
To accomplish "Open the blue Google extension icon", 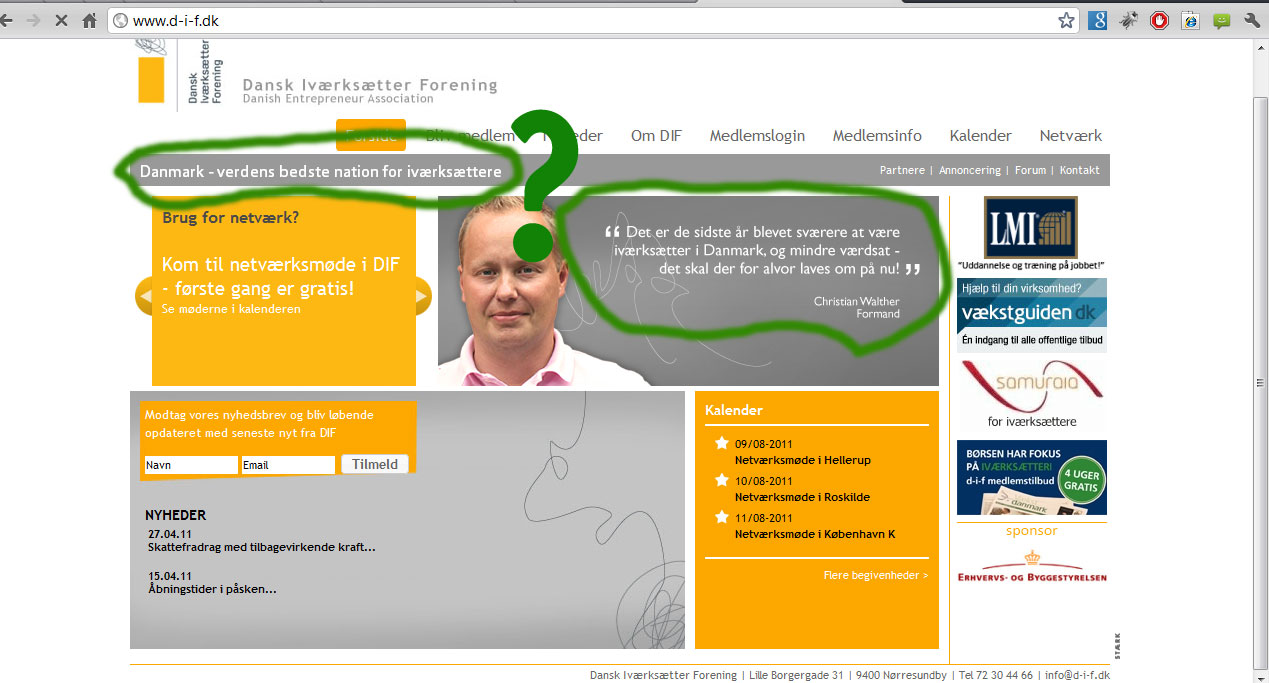I will [1098, 20].
